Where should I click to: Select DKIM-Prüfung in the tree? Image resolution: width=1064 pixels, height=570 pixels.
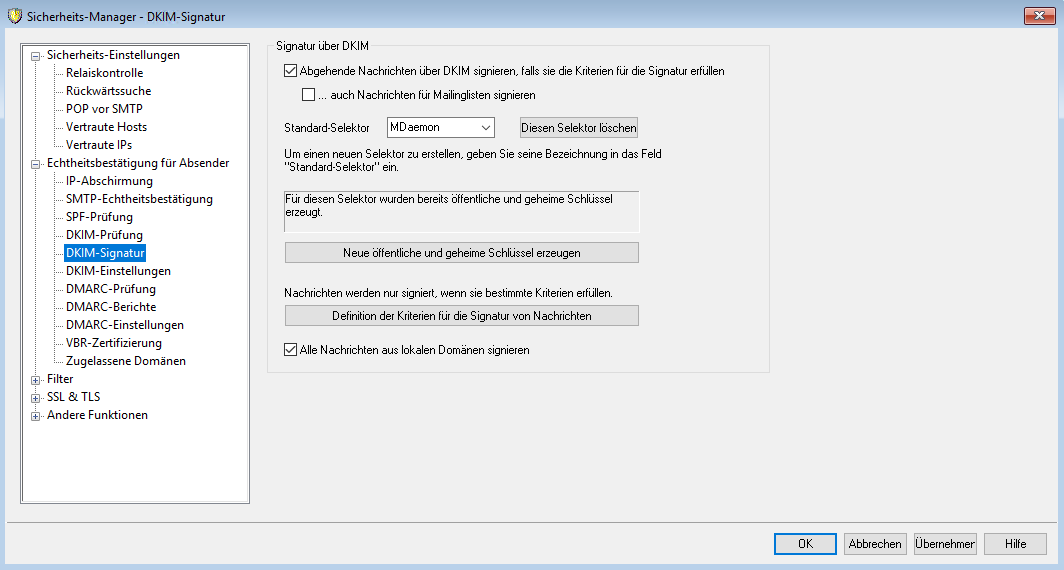[104, 235]
